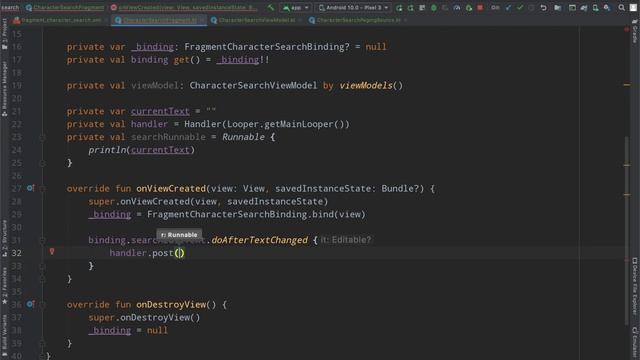
Task: Open the Device File Explorer tool window
Action: tap(635, 287)
